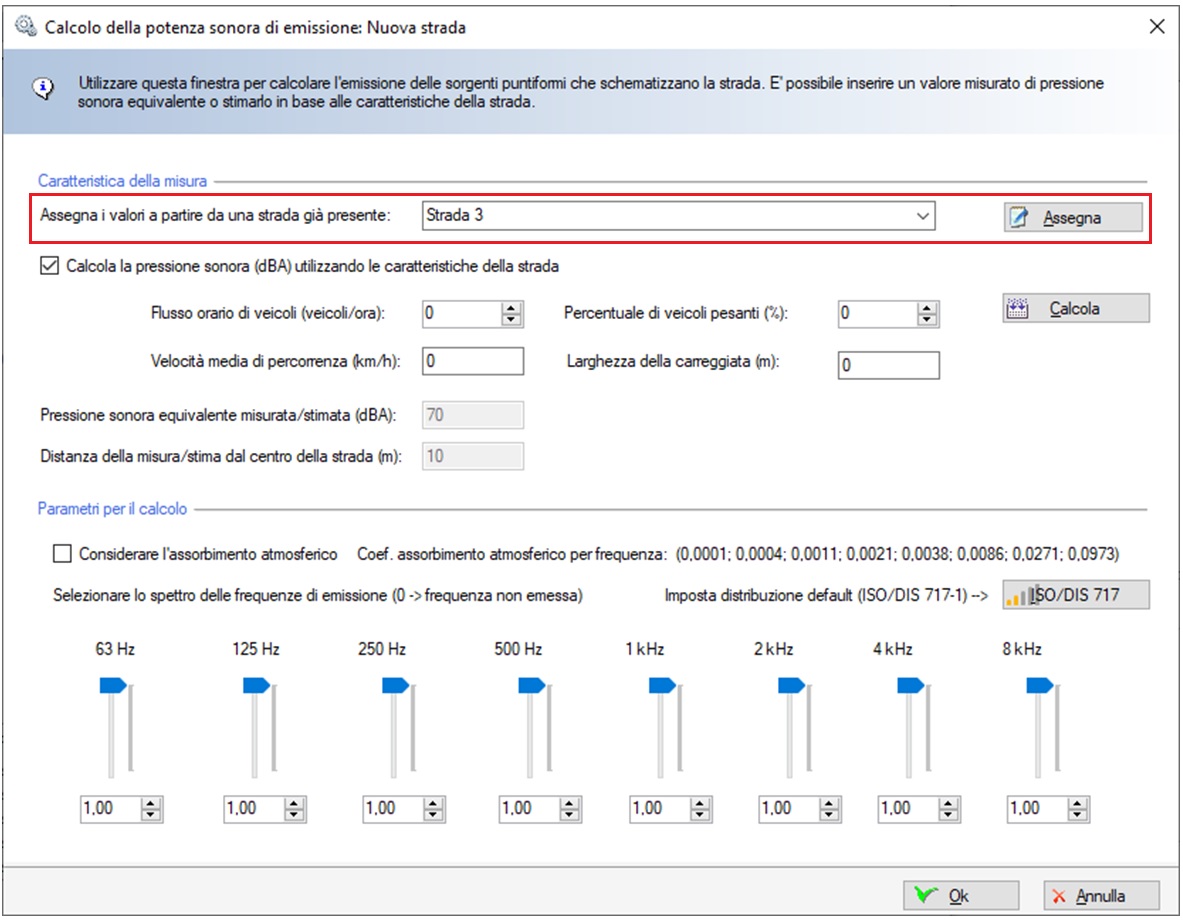Click the 2 kHz slider thumb

click(791, 685)
